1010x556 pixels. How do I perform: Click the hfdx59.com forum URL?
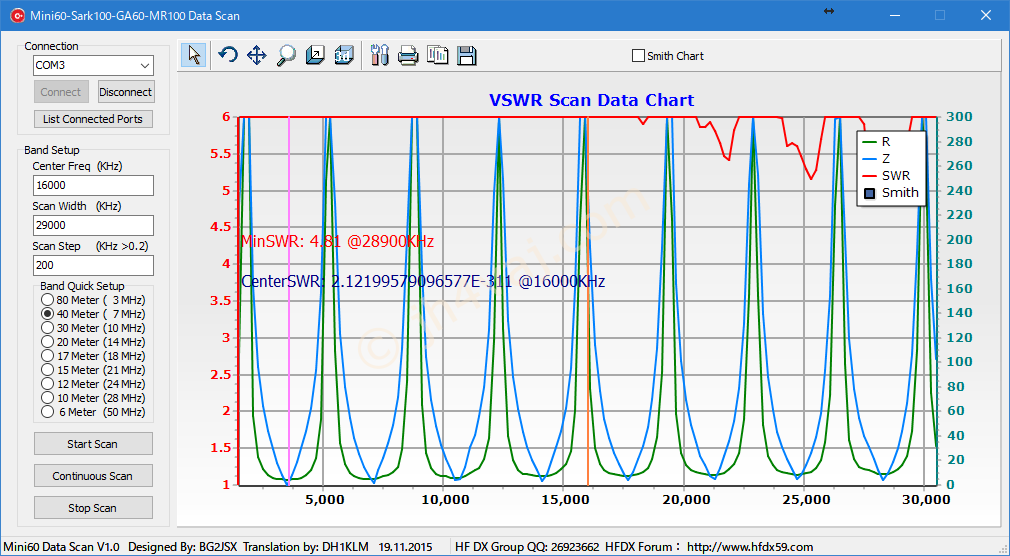pos(750,547)
